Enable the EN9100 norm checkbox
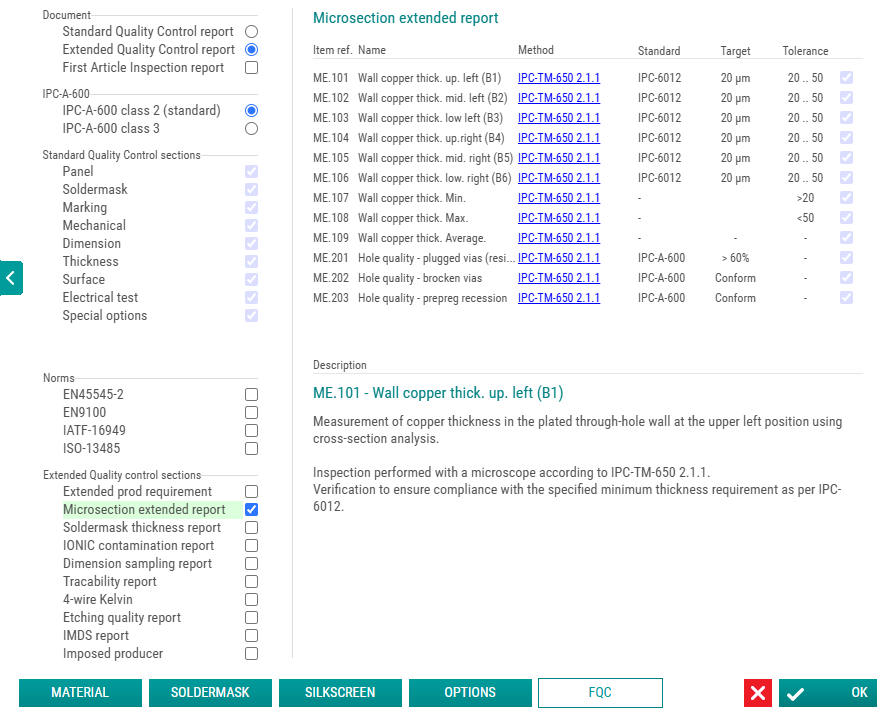Image resolution: width=884 pixels, height=719 pixels. 251,413
